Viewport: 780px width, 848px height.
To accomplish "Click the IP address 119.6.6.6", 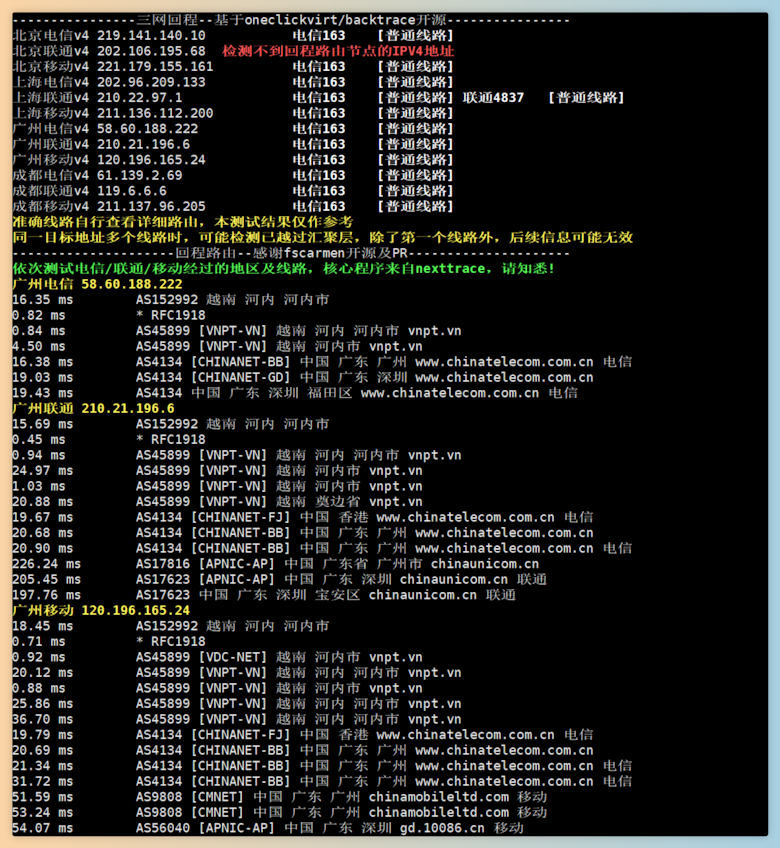I will click(131, 191).
